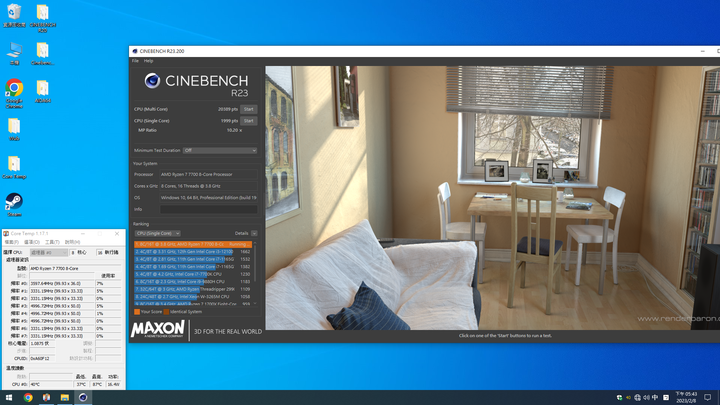Click the ranking list scrollbar
The height and width of the screenshot is (405, 720).
coord(255,263)
